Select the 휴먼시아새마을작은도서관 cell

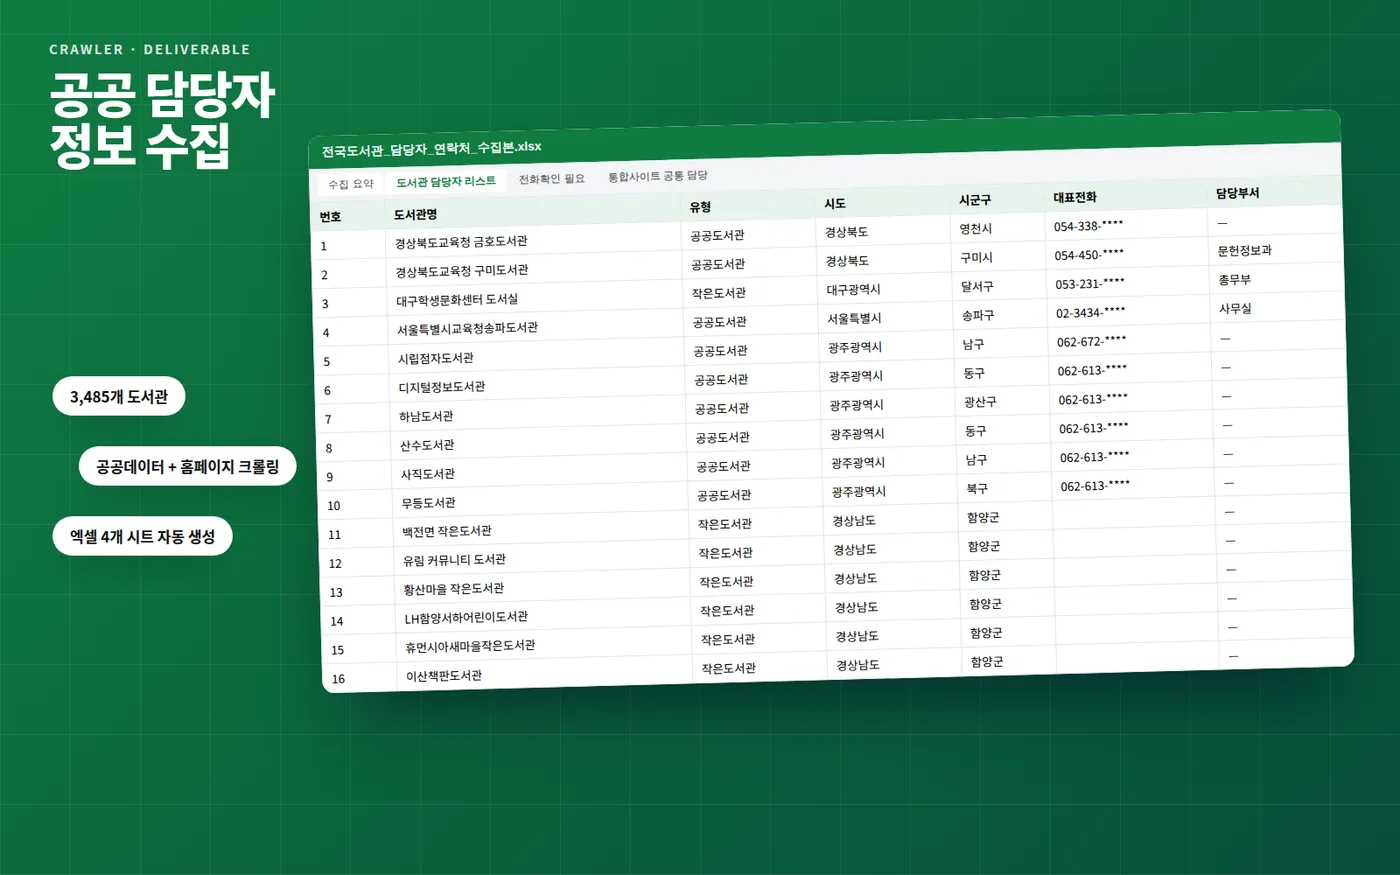click(470, 646)
